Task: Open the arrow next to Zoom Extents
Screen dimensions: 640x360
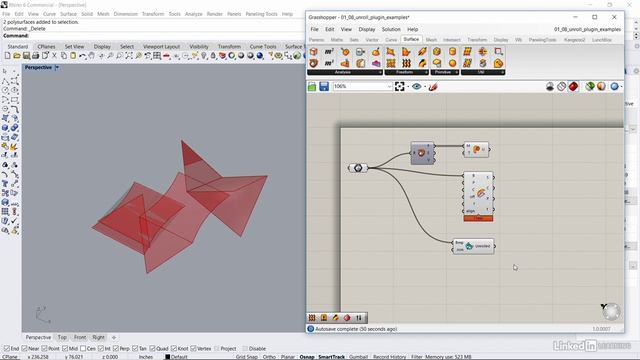Action: [x=408, y=87]
